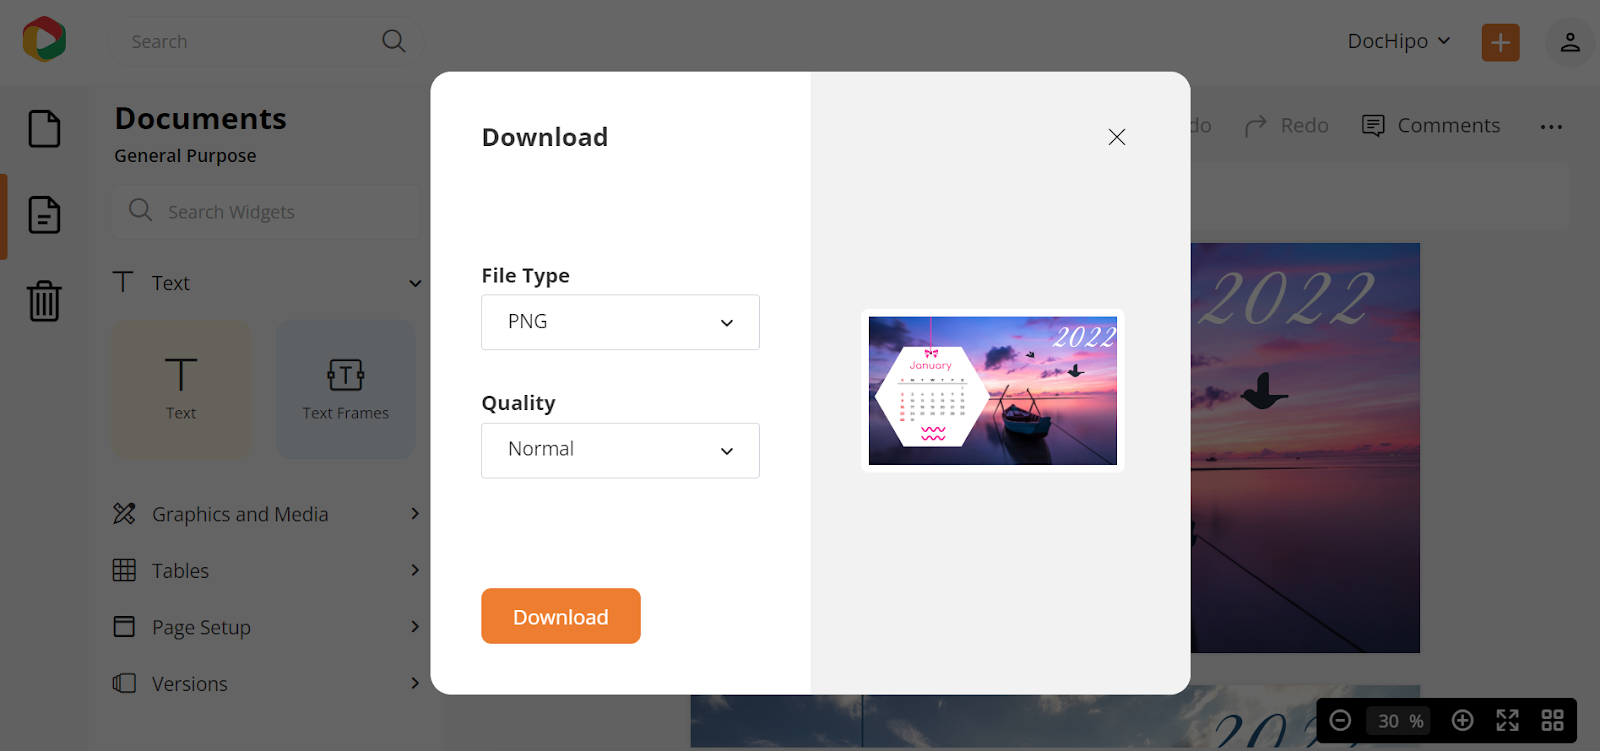Click the Download dialog title text
The width and height of the screenshot is (1600, 751).
[x=545, y=137]
